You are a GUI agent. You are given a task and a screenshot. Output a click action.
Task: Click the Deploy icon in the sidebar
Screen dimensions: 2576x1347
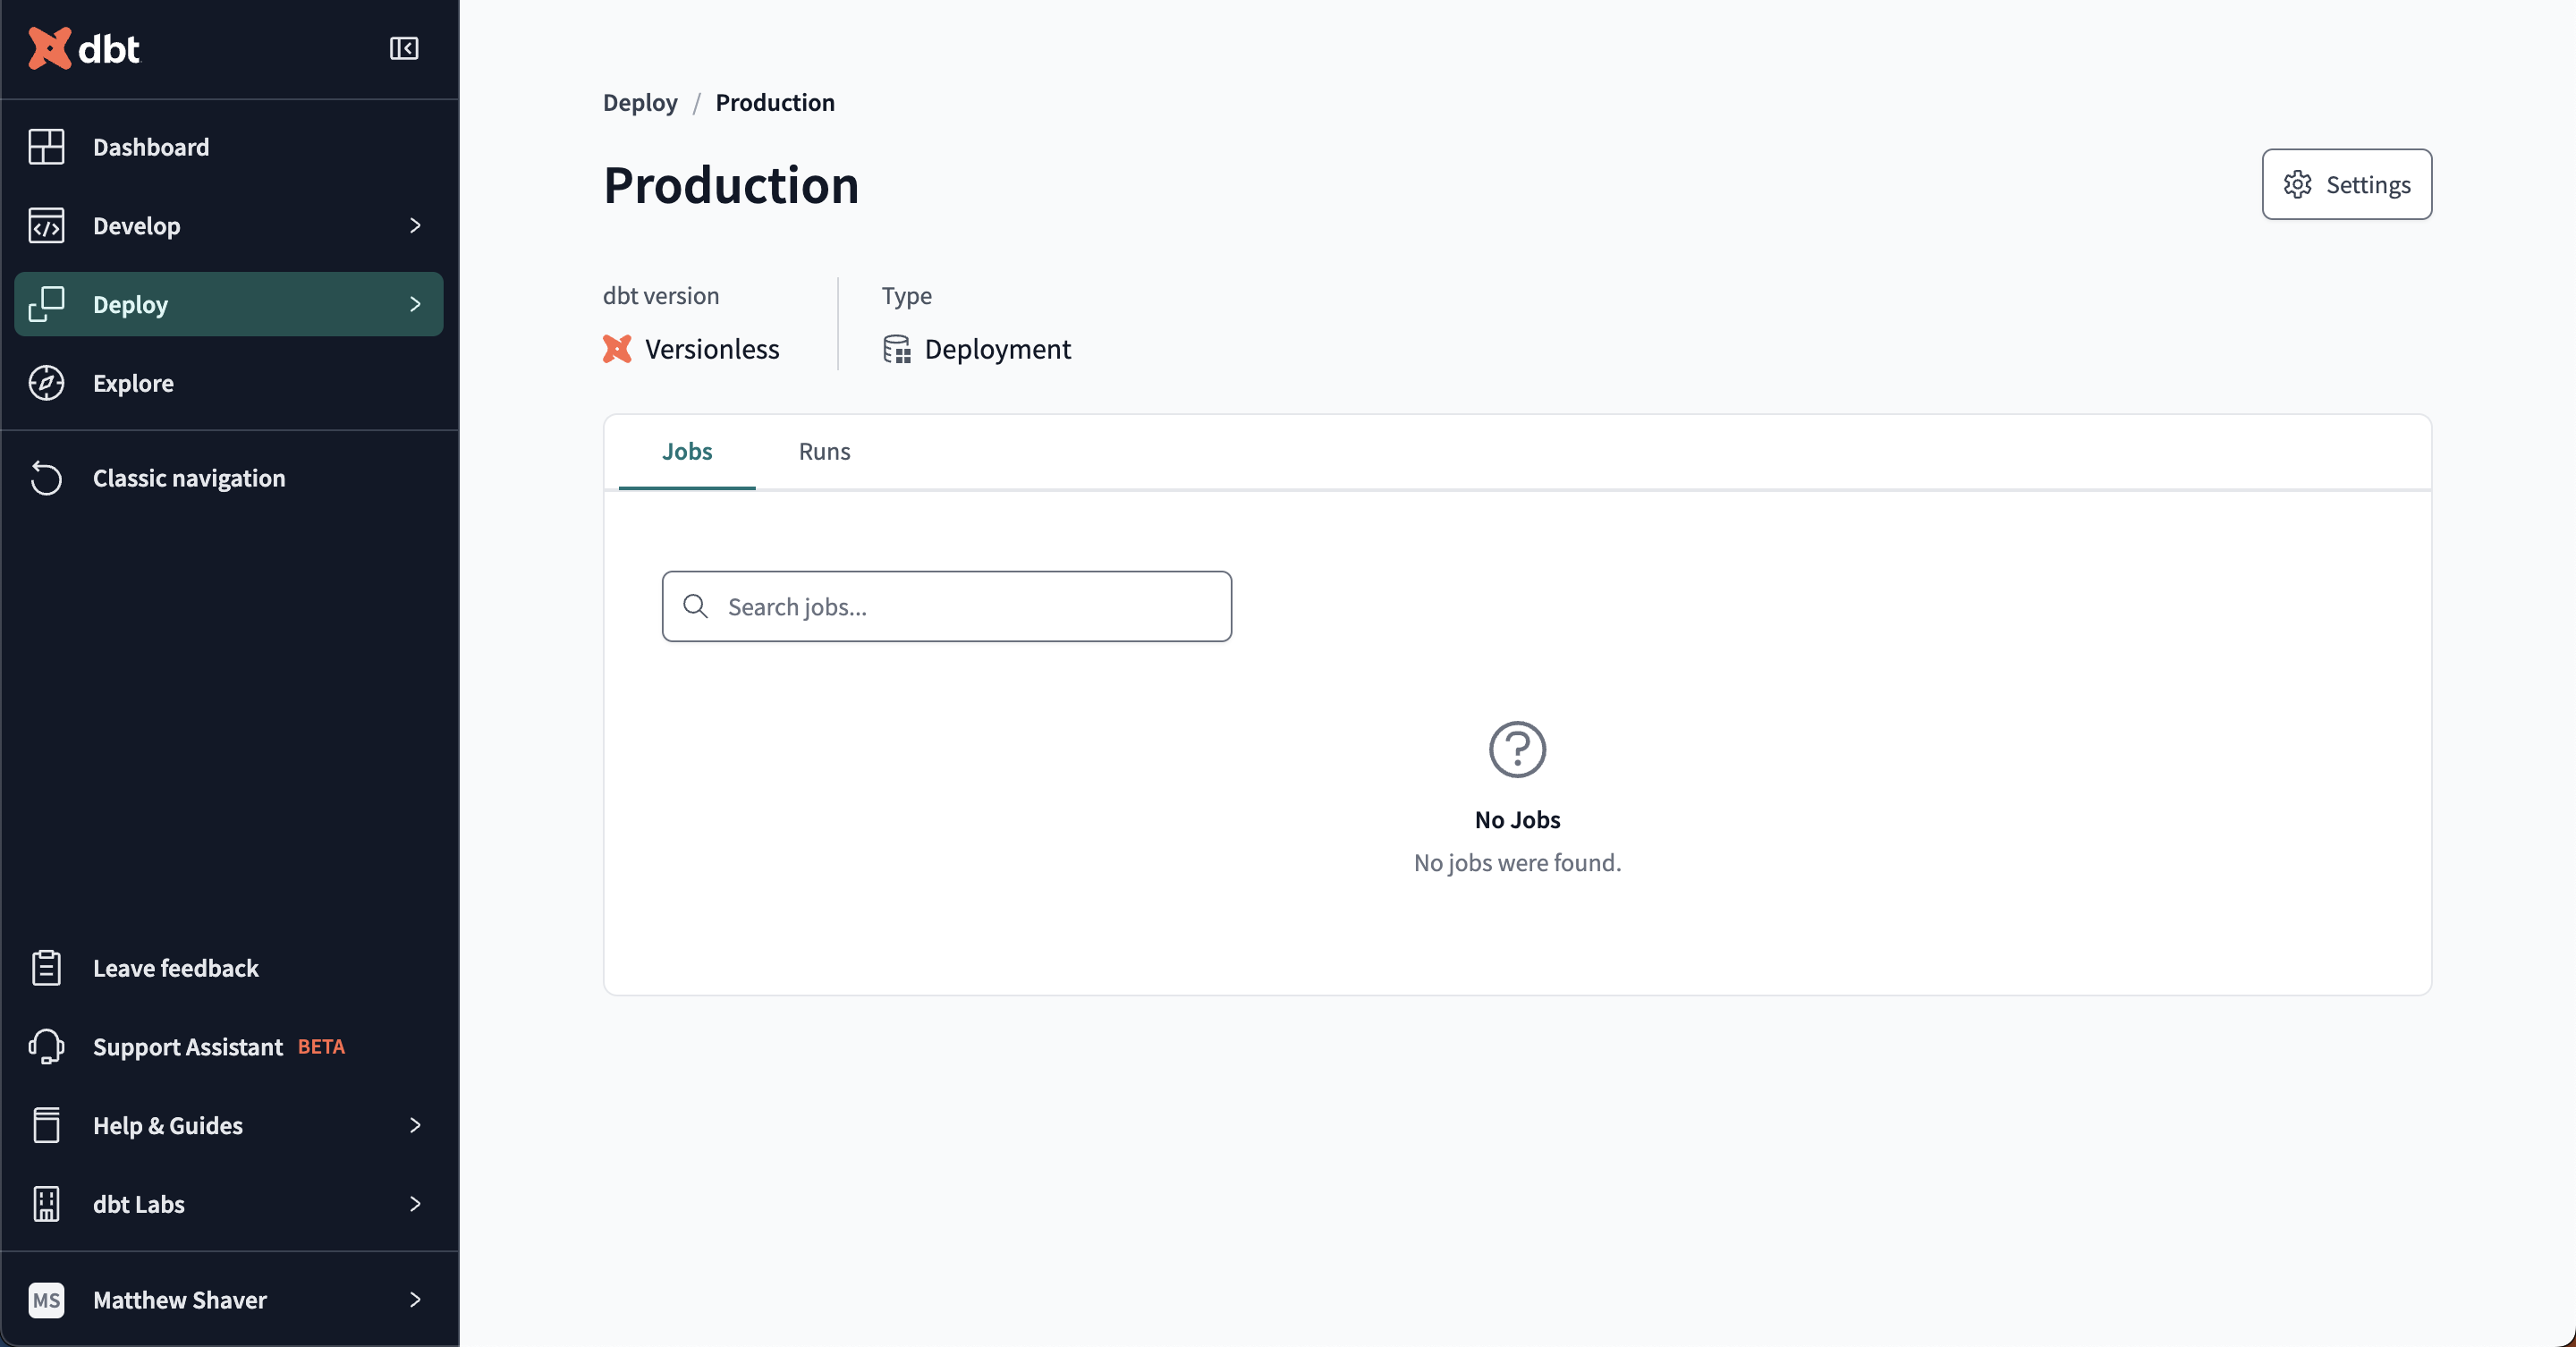point(47,304)
